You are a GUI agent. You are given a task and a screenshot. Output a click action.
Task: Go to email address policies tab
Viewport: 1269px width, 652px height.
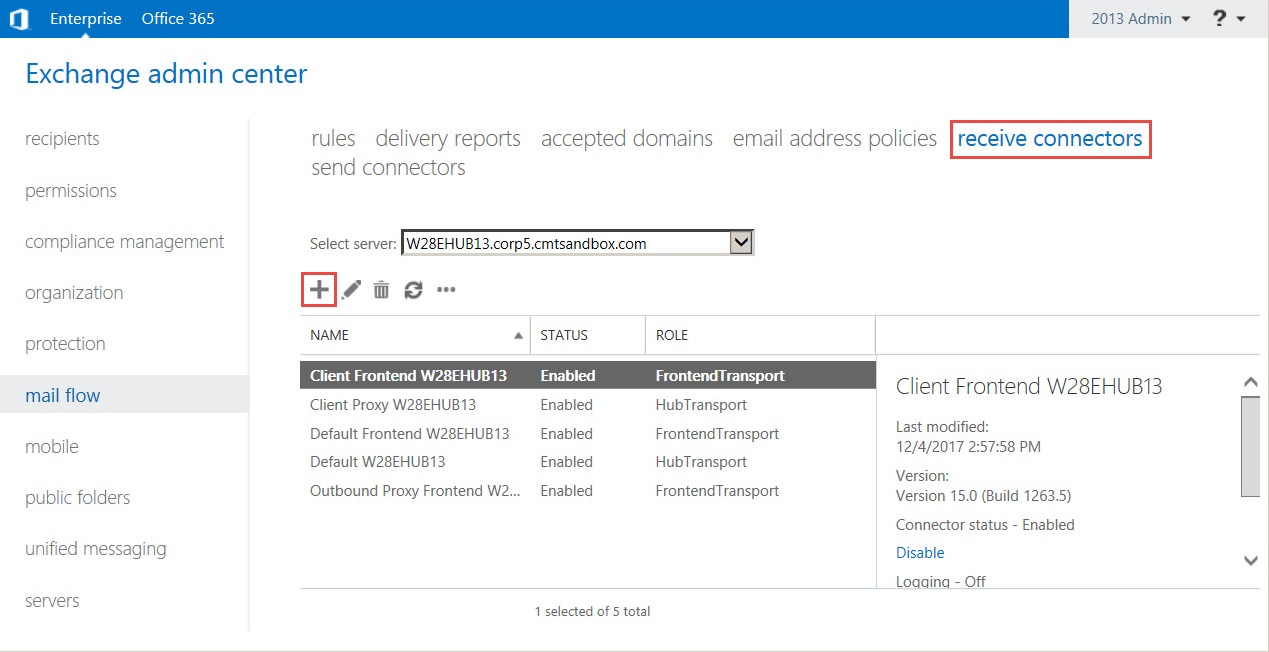(835, 139)
